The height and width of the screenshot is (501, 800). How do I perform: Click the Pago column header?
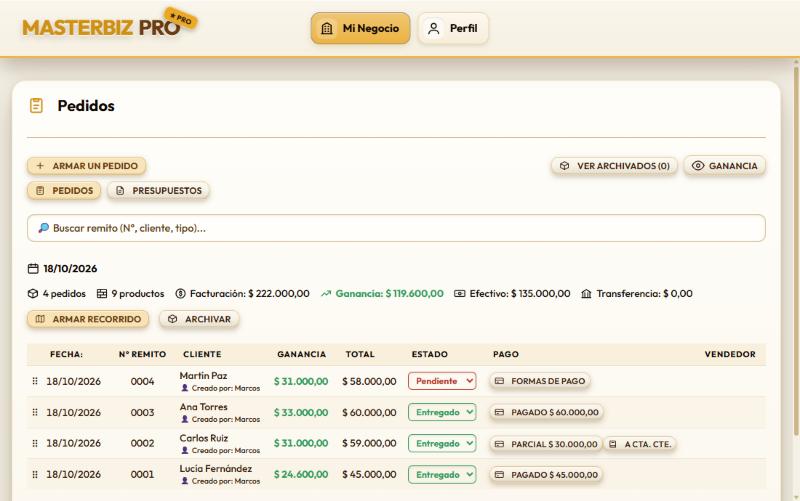tap(506, 354)
